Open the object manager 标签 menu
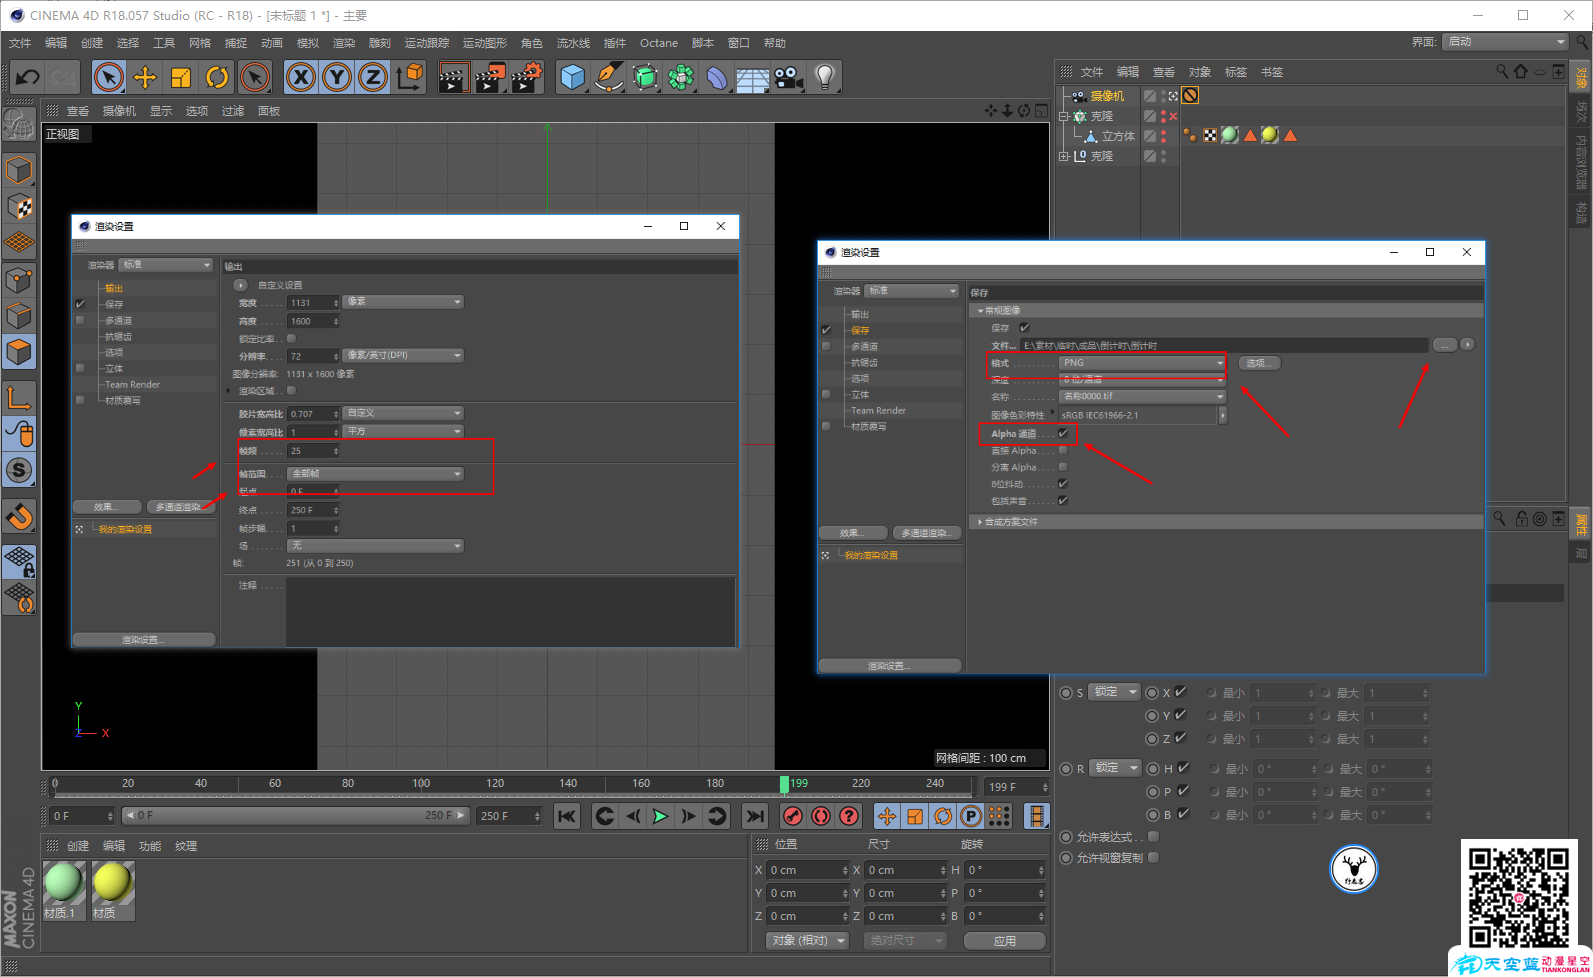This screenshot has height=977, width=1593. [x=1236, y=72]
